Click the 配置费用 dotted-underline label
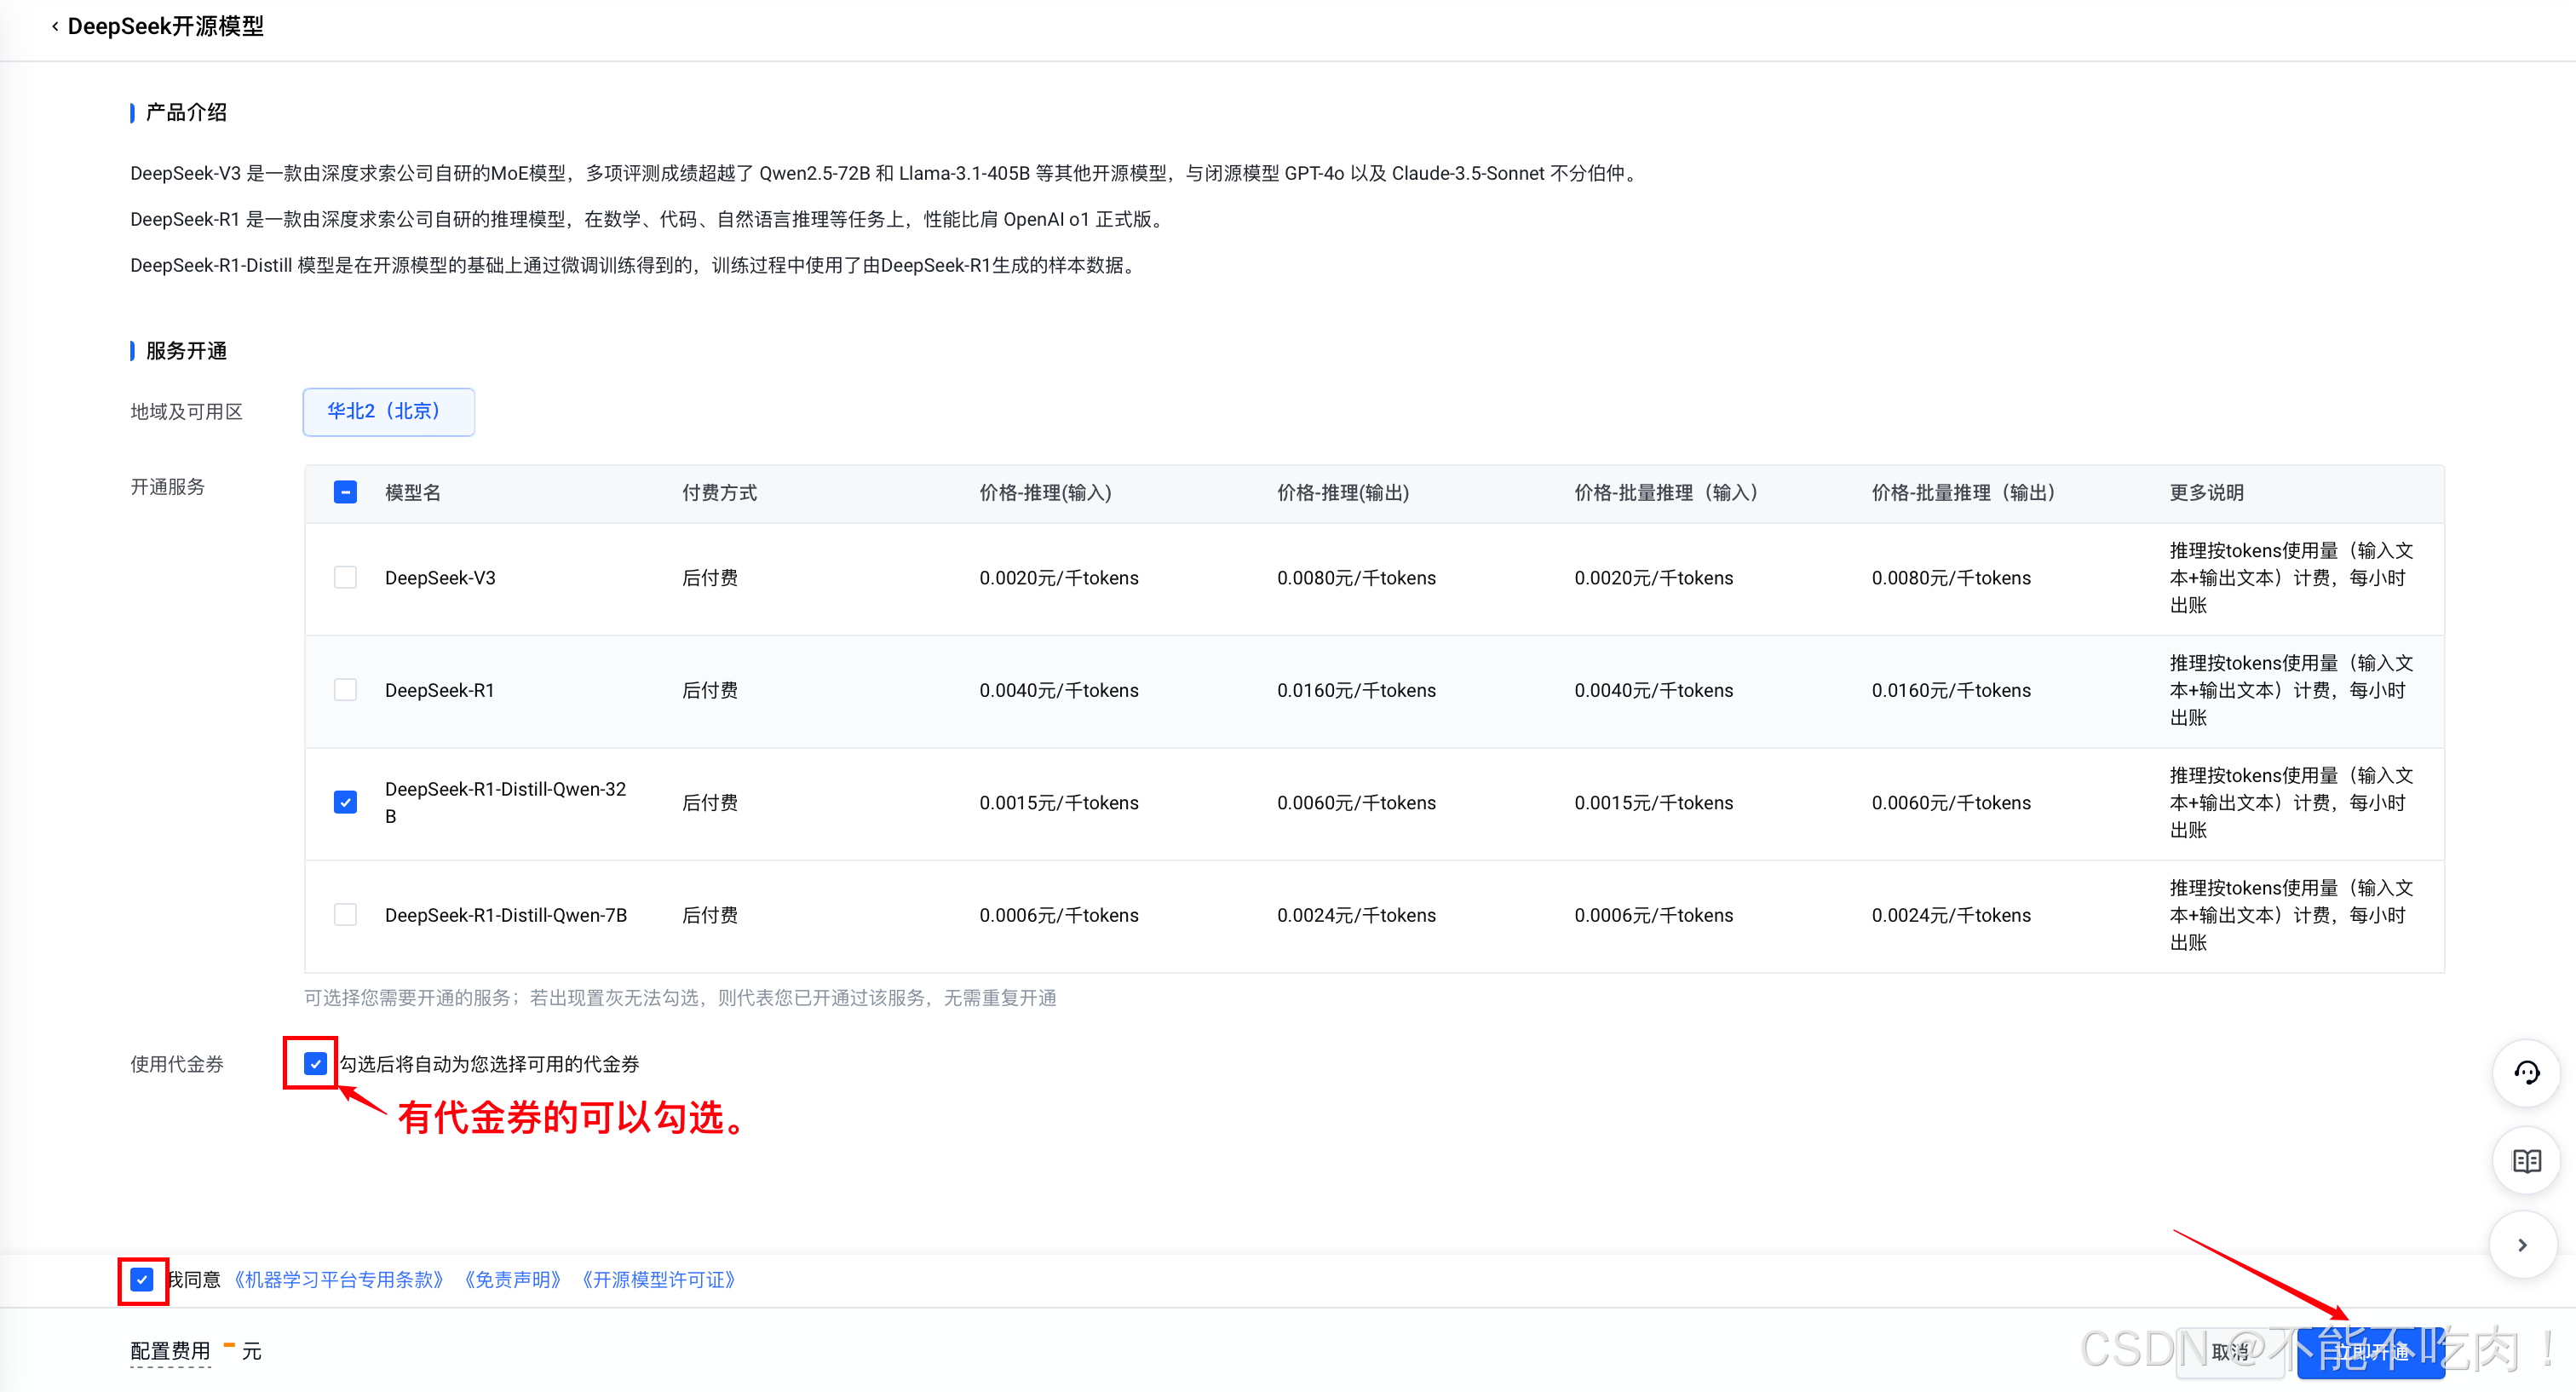Screen dimensions: 2576x1392 pyautogui.click(x=170, y=1351)
